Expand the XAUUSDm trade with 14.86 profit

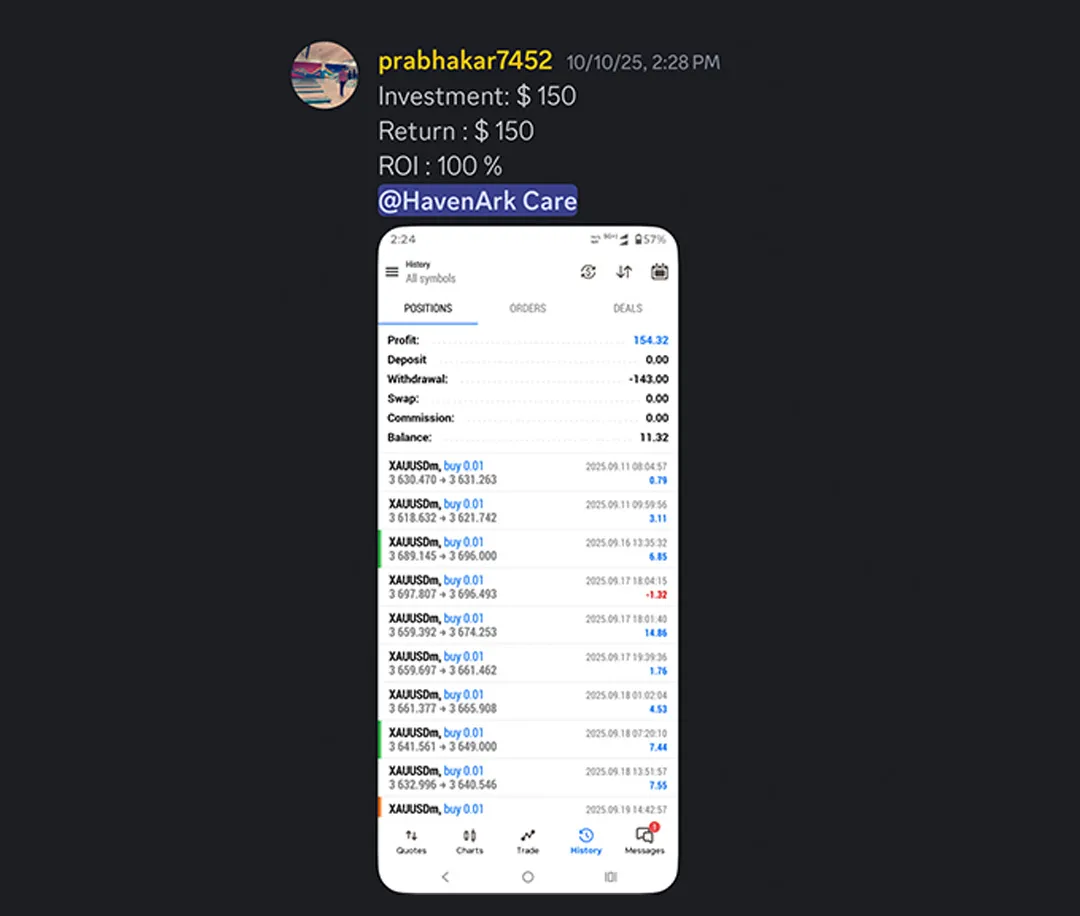point(528,625)
